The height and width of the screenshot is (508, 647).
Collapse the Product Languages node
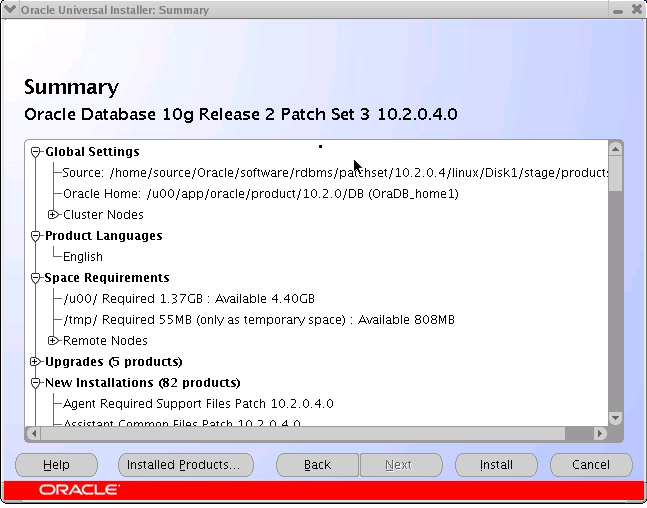click(35, 236)
